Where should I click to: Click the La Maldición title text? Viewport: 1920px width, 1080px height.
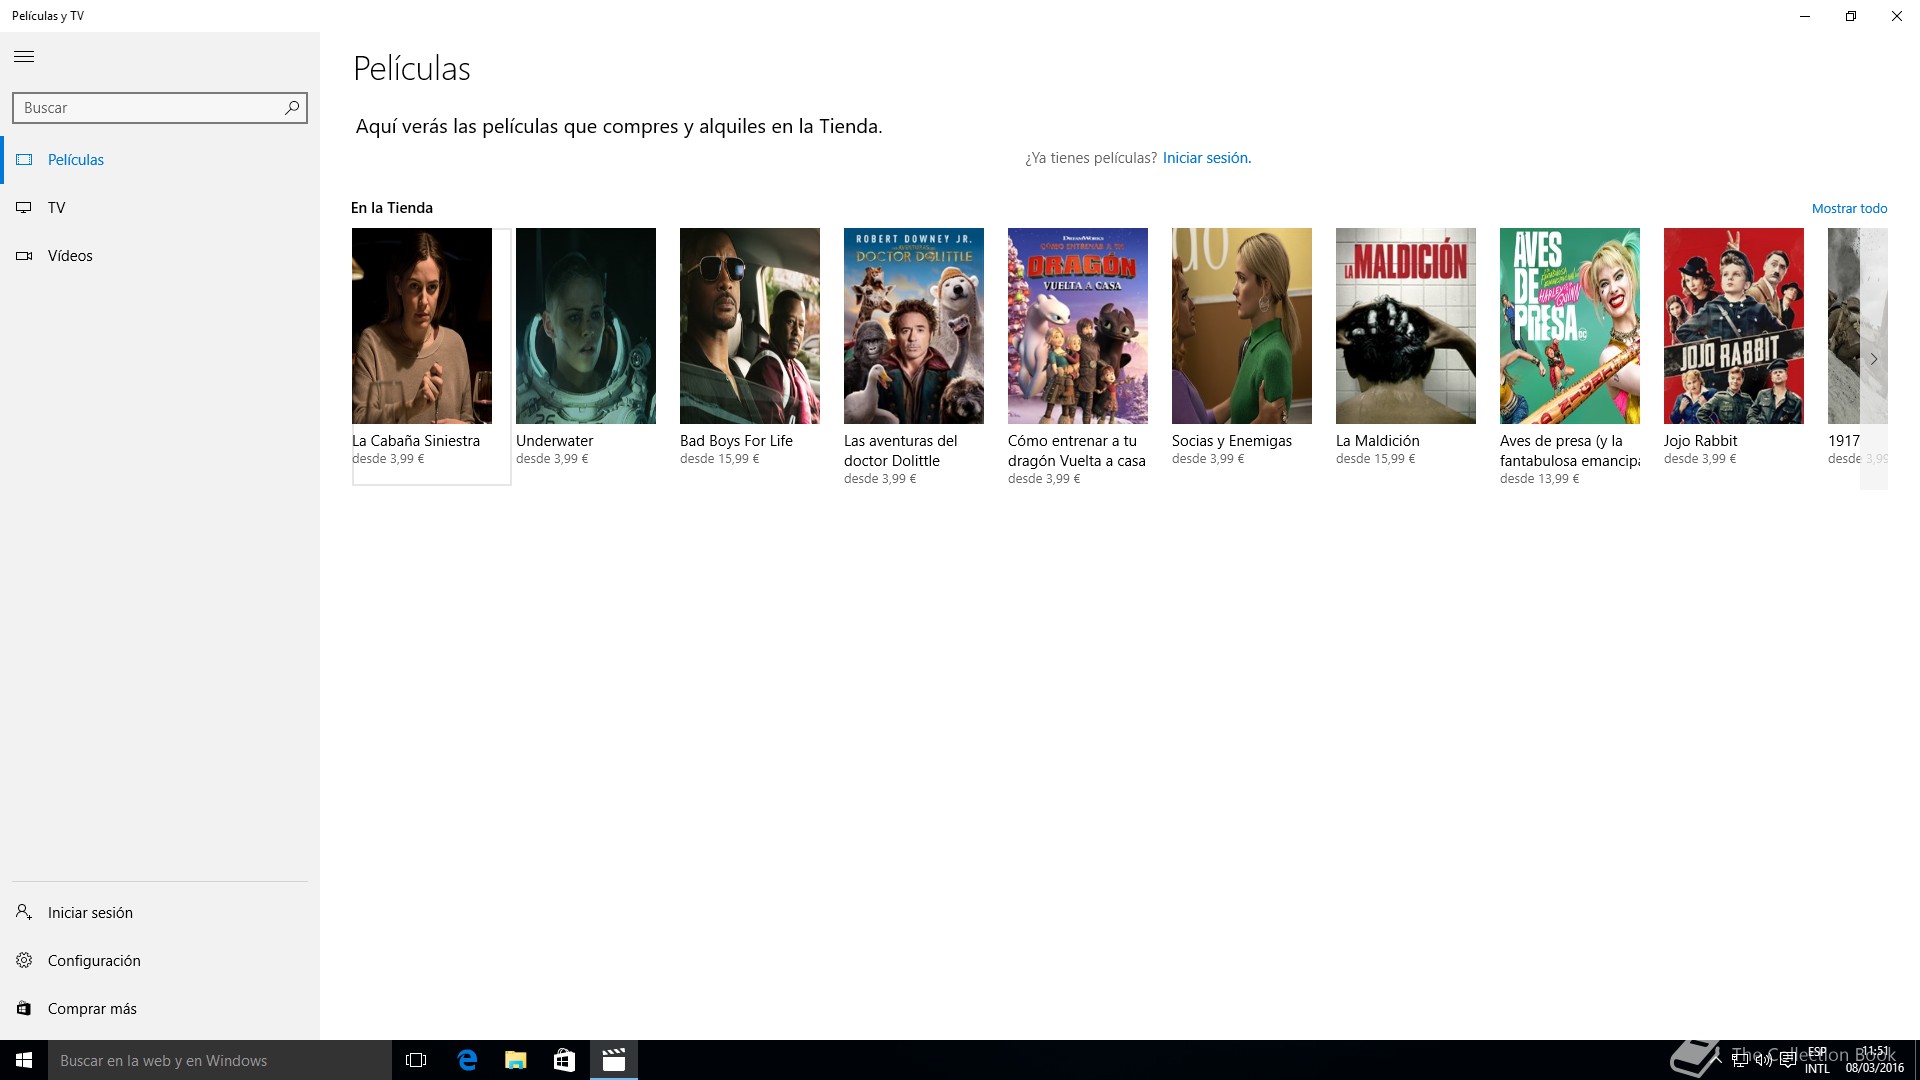(1378, 441)
